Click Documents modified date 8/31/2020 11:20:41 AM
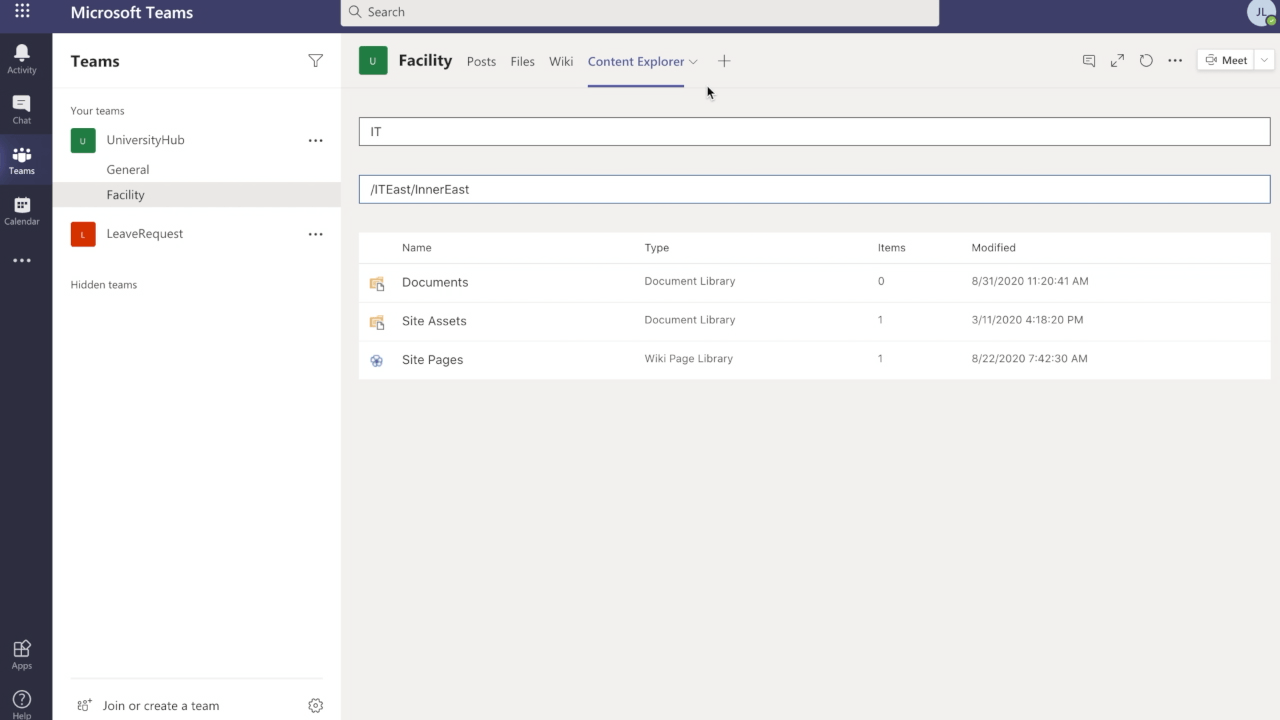 pos(1030,282)
